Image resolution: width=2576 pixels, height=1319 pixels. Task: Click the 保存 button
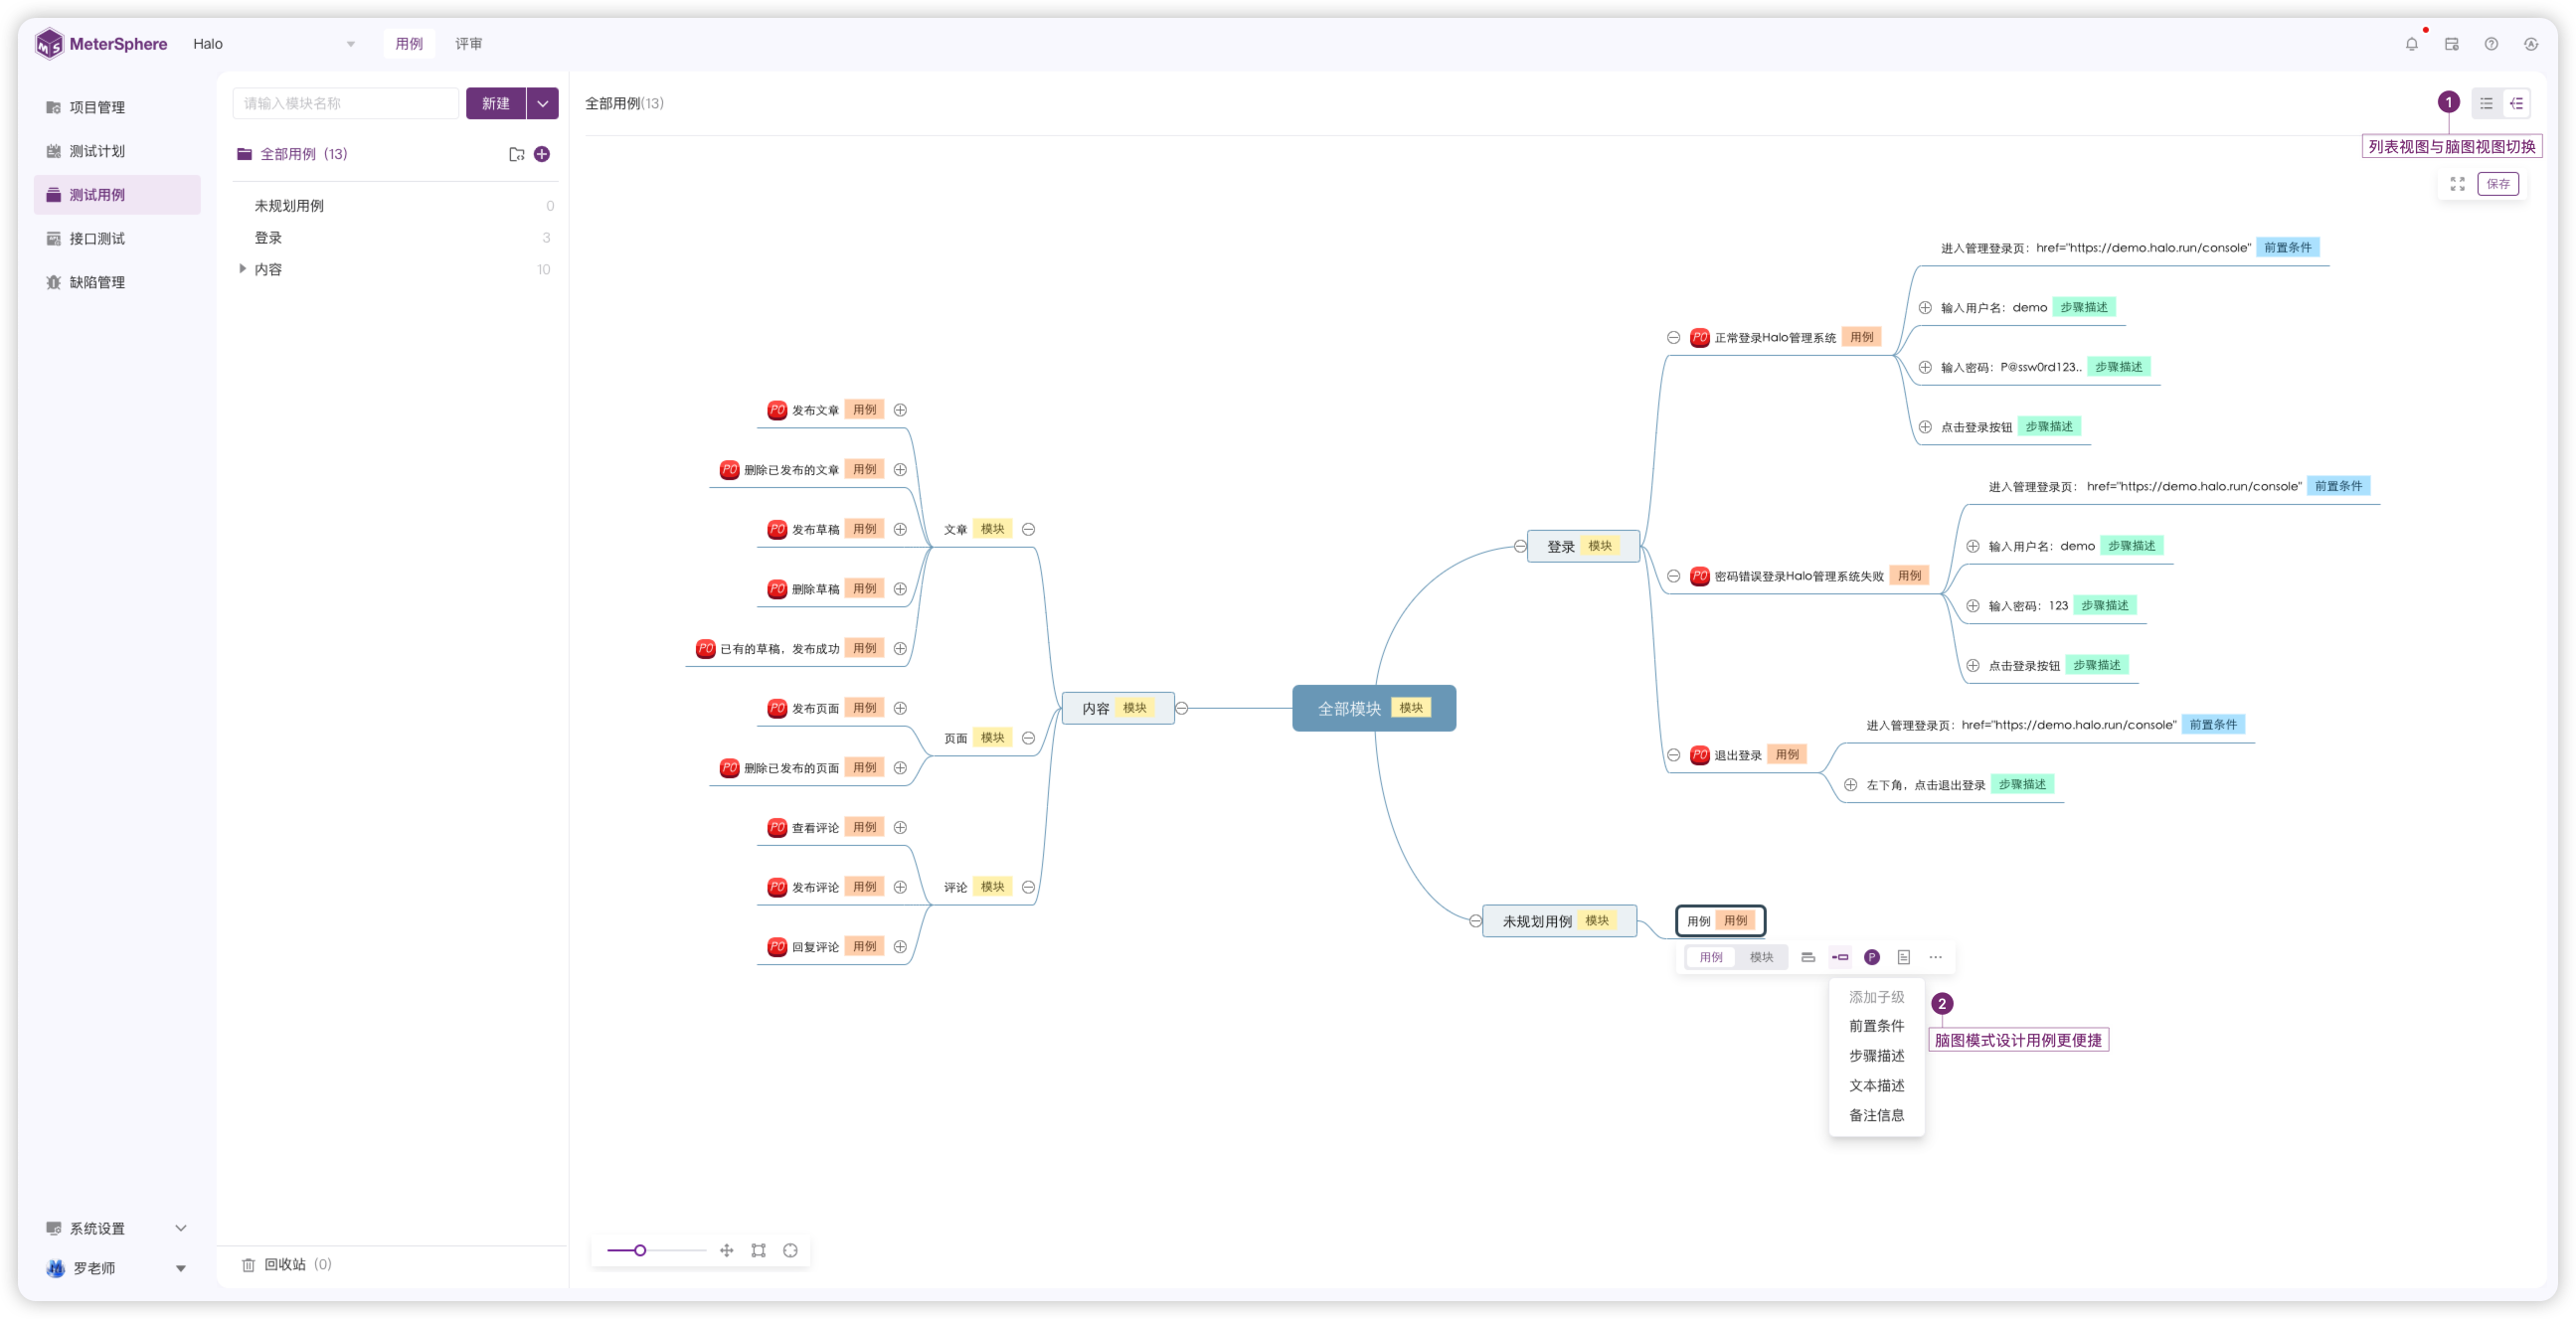[x=2497, y=184]
